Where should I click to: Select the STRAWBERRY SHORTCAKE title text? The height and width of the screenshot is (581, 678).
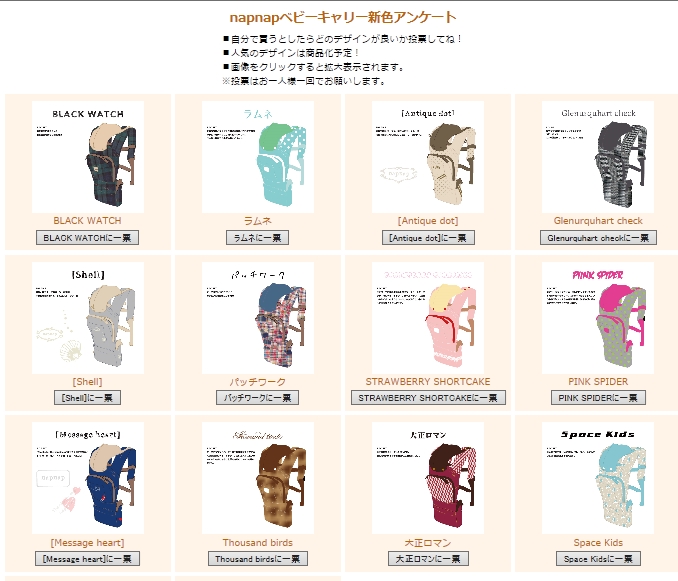pos(428,382)
